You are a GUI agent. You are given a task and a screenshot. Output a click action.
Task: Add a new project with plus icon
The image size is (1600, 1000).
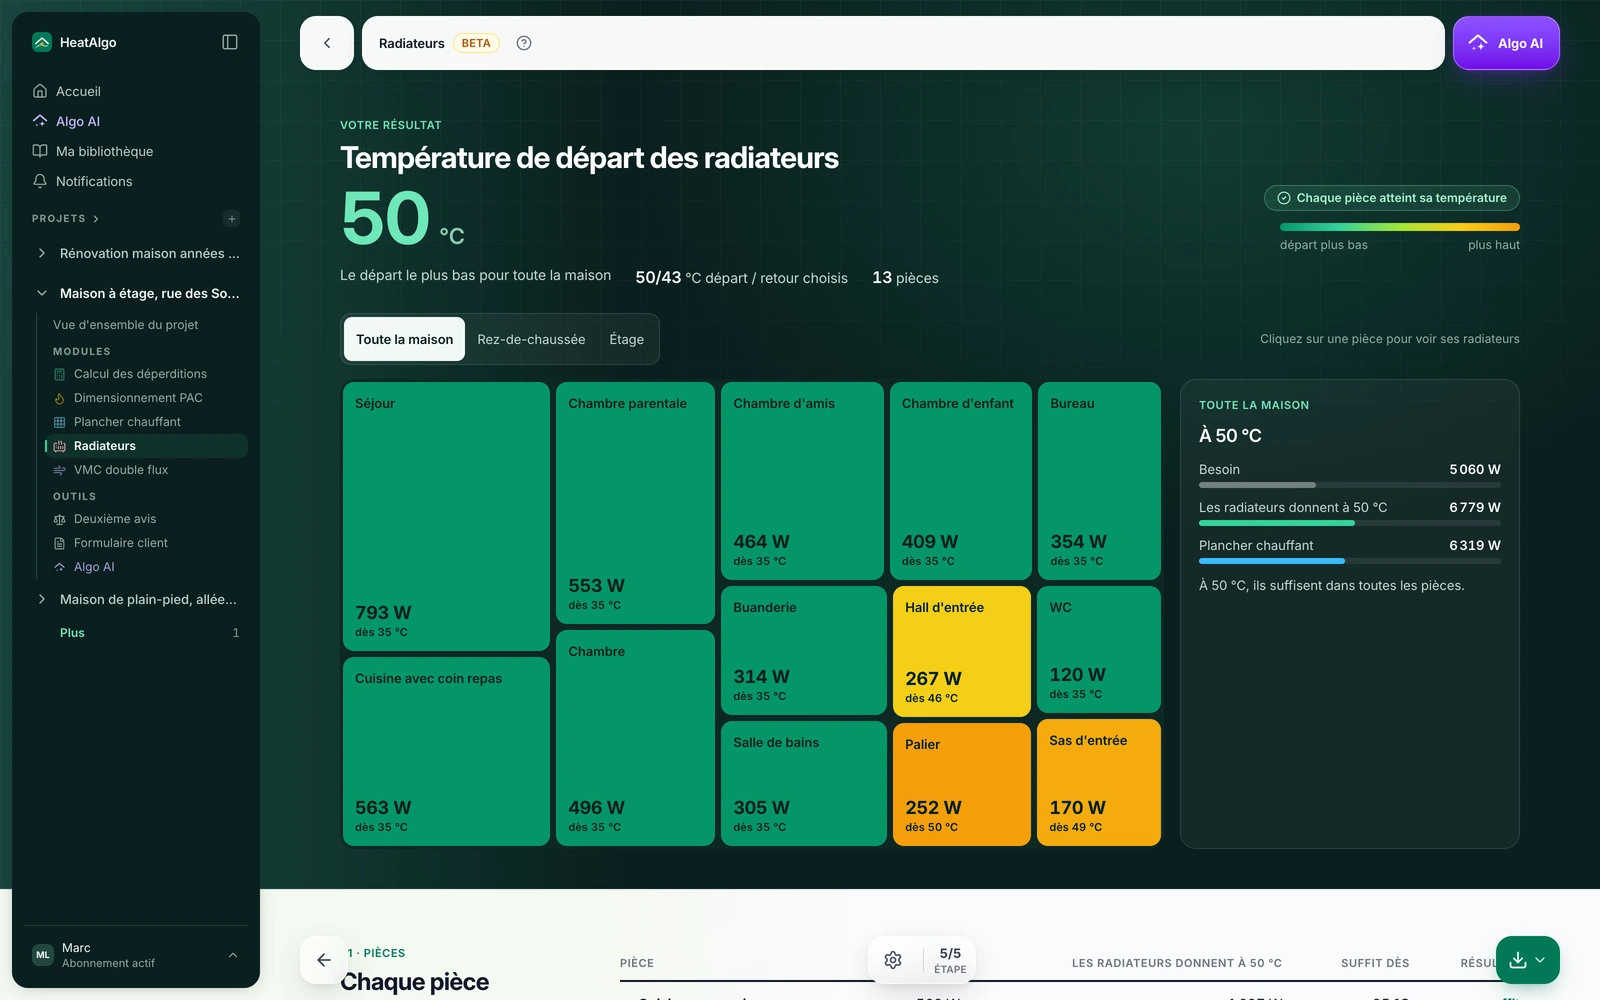(x=232, y=219)
